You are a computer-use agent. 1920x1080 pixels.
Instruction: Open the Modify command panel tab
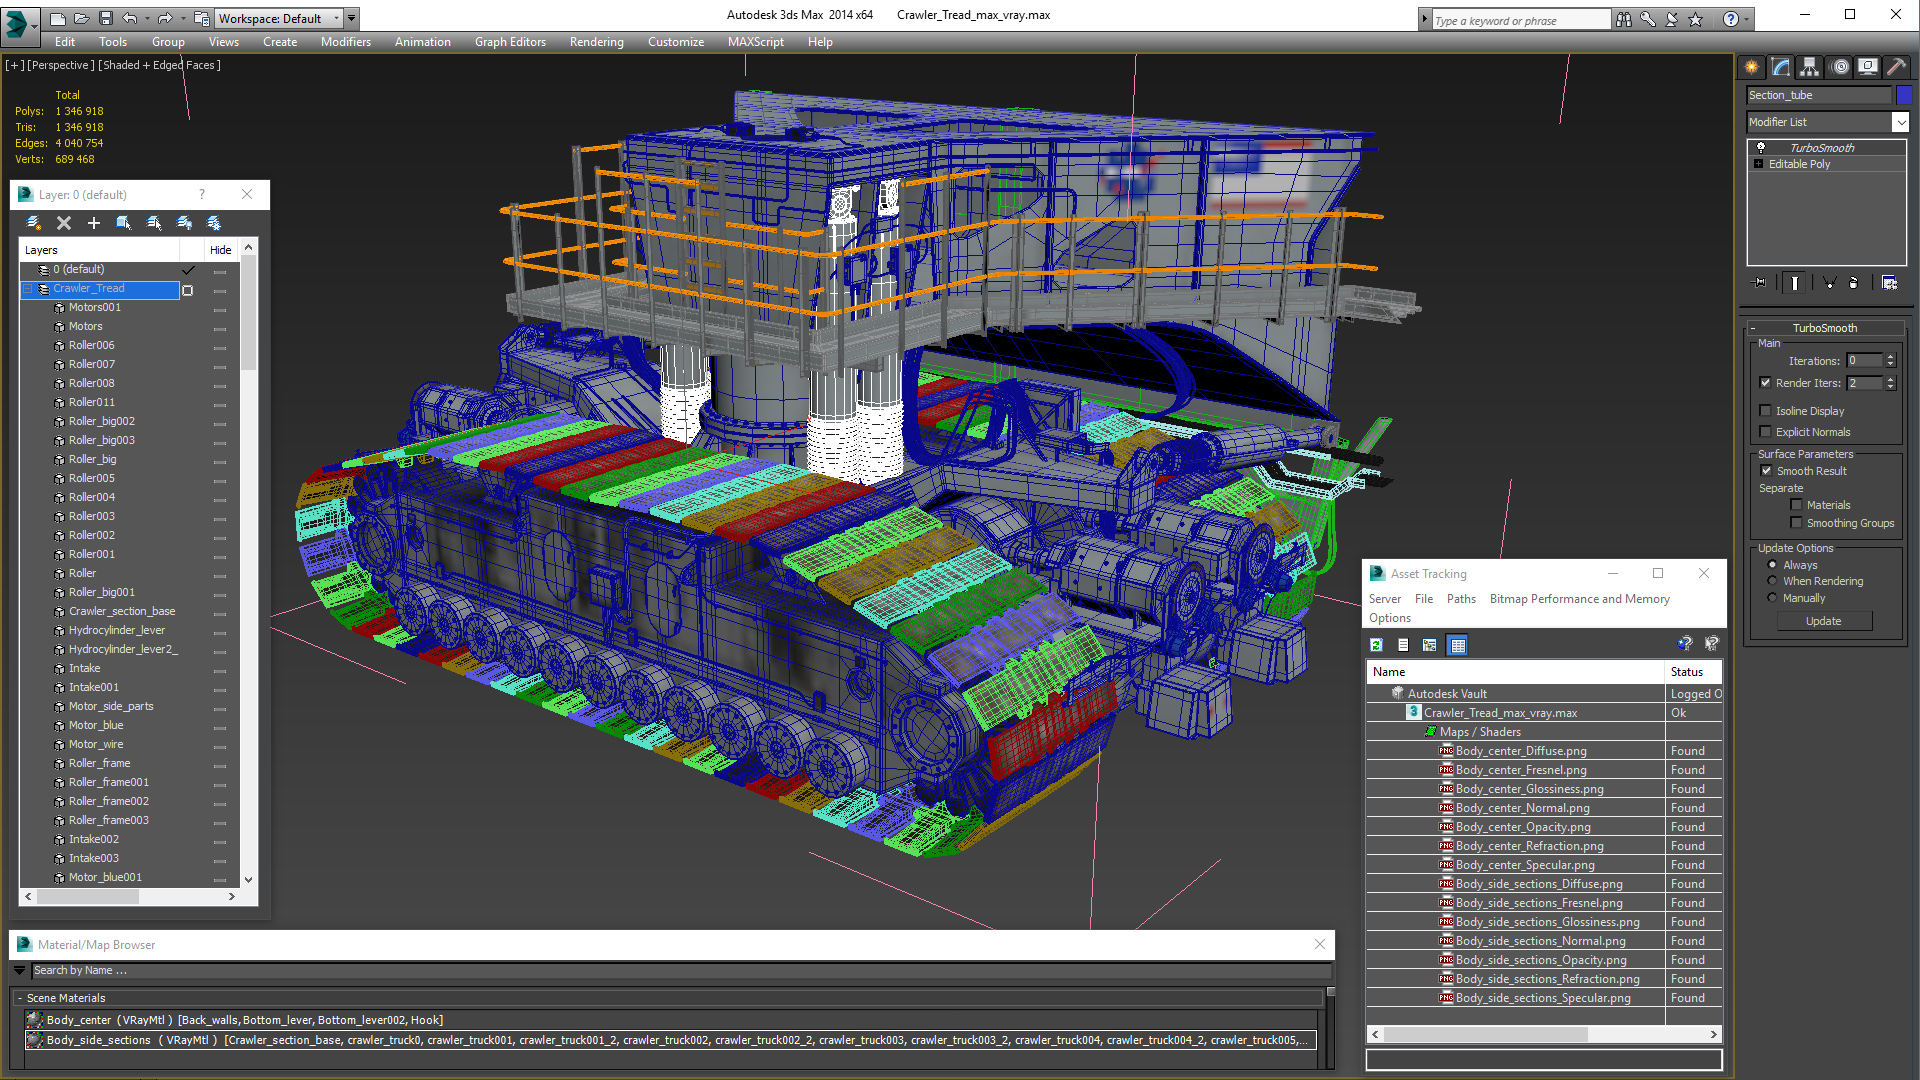coord(1781,67)
